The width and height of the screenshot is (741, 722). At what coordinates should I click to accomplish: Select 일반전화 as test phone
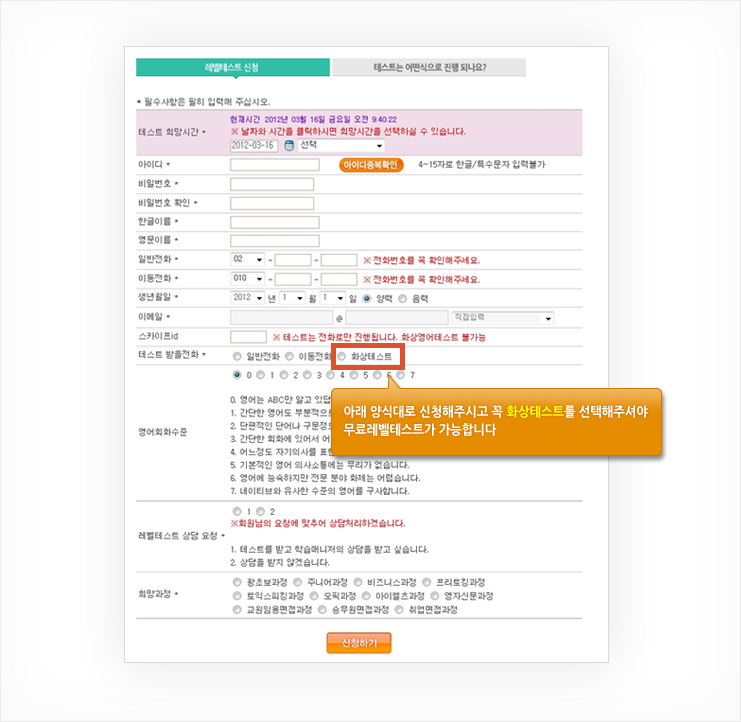(237, 356)
